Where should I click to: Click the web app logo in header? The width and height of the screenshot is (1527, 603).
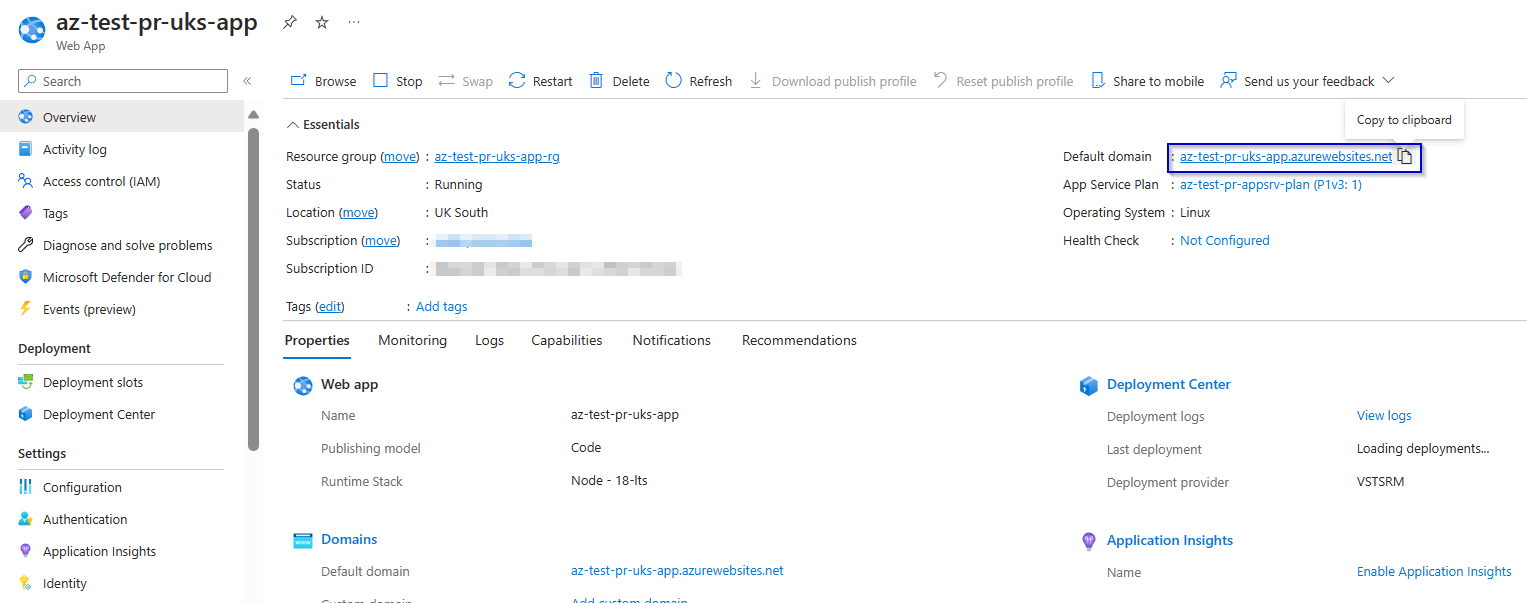pyautogui.click(x=31, y=30)
